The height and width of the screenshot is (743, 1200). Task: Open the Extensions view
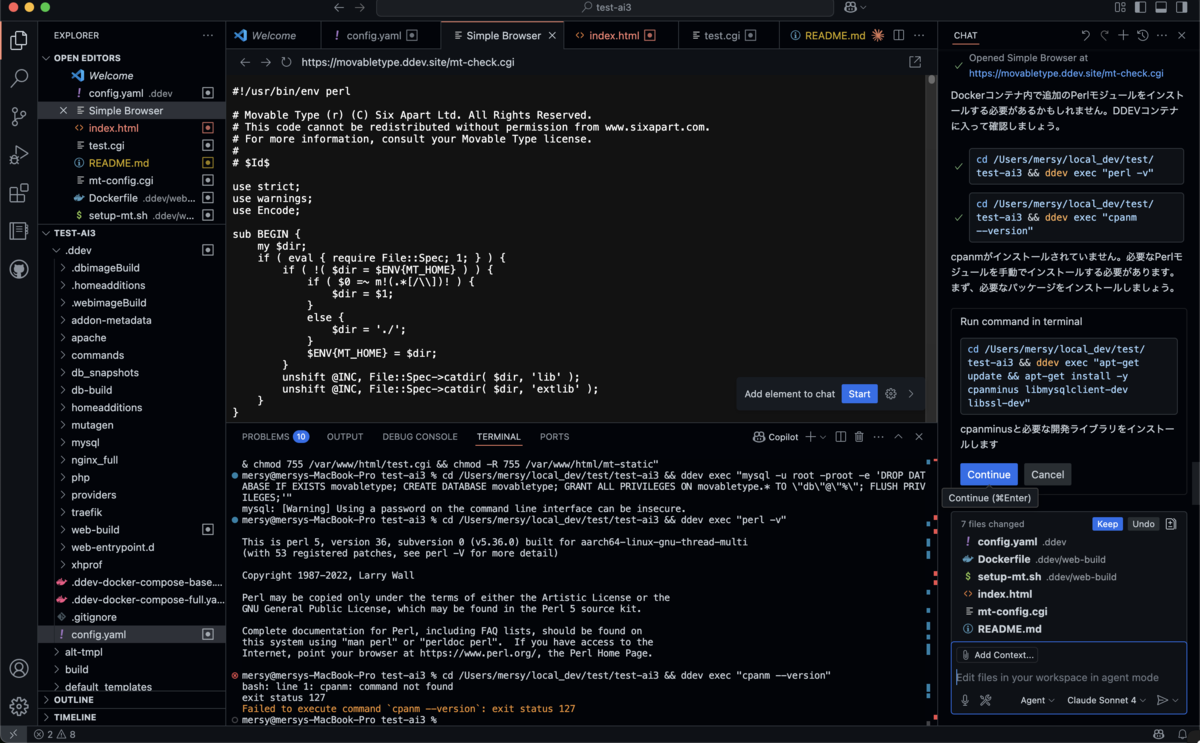(19, 193)
